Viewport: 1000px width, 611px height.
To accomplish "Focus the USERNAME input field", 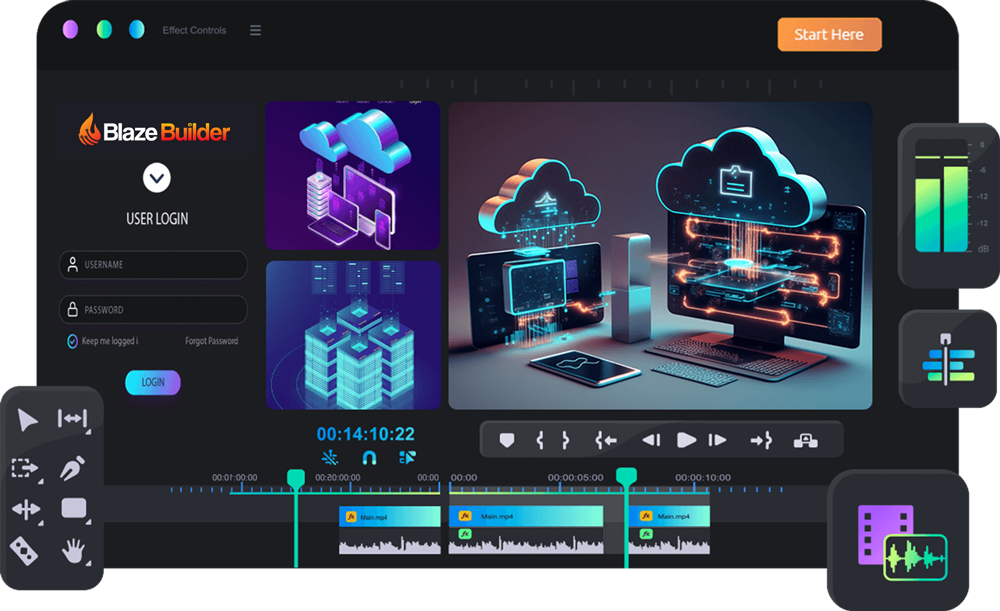I will pyautogui.click(x=153, y=265).
